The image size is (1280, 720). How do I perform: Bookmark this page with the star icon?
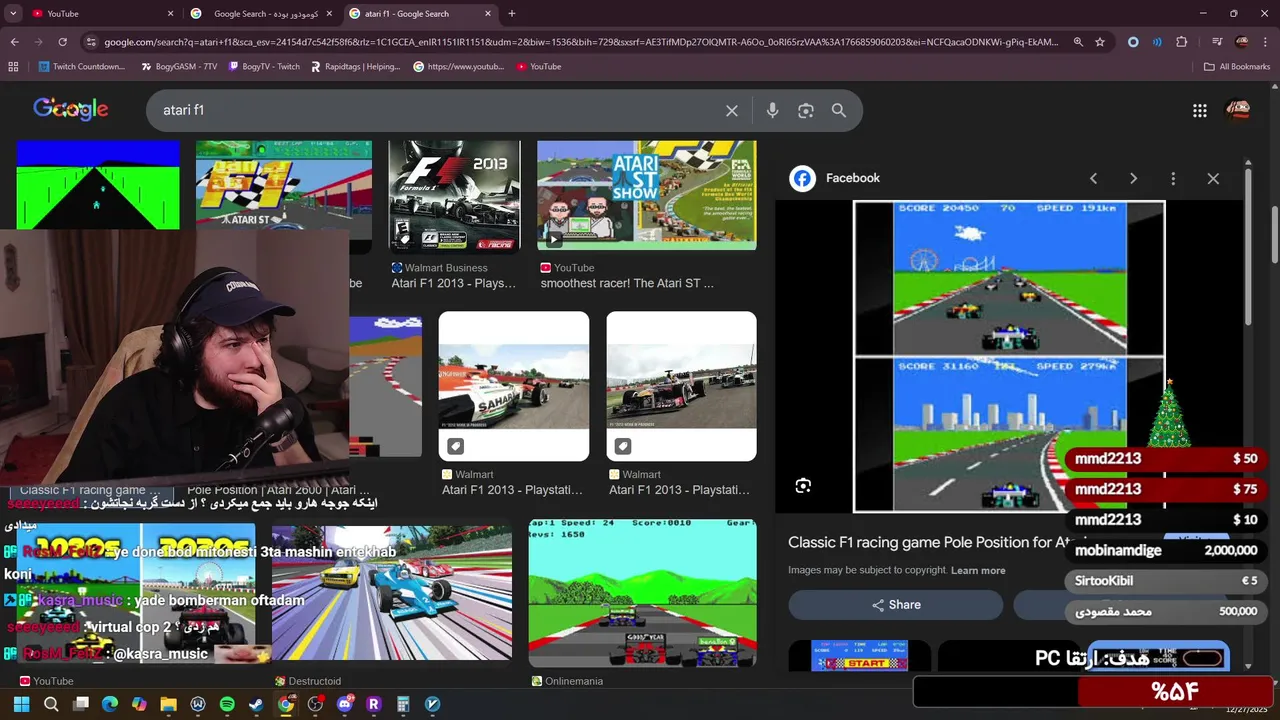[1100, 42]
